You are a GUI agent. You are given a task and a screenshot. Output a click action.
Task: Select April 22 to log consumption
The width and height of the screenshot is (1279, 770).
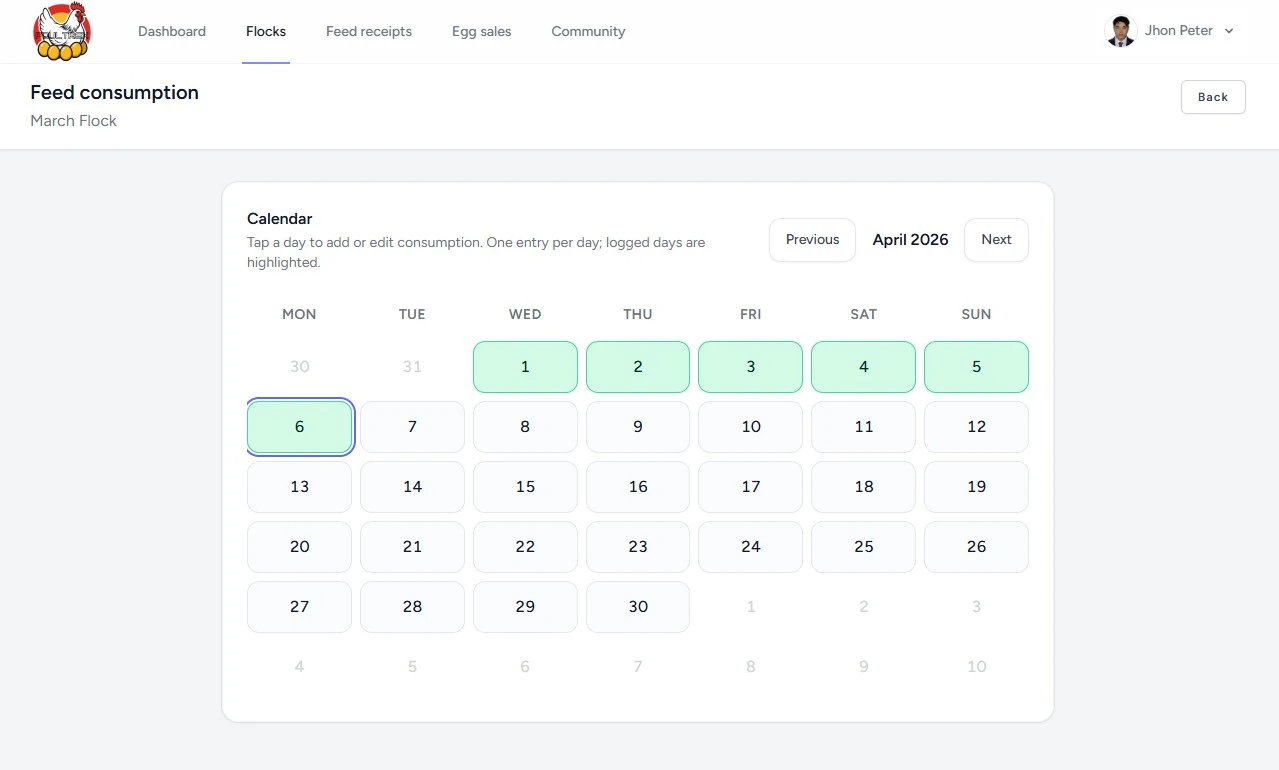click(x=524, y=547)
